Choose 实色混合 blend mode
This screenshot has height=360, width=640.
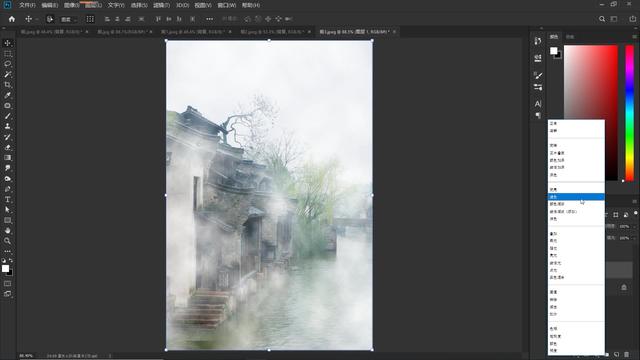[x=576, y=278]
